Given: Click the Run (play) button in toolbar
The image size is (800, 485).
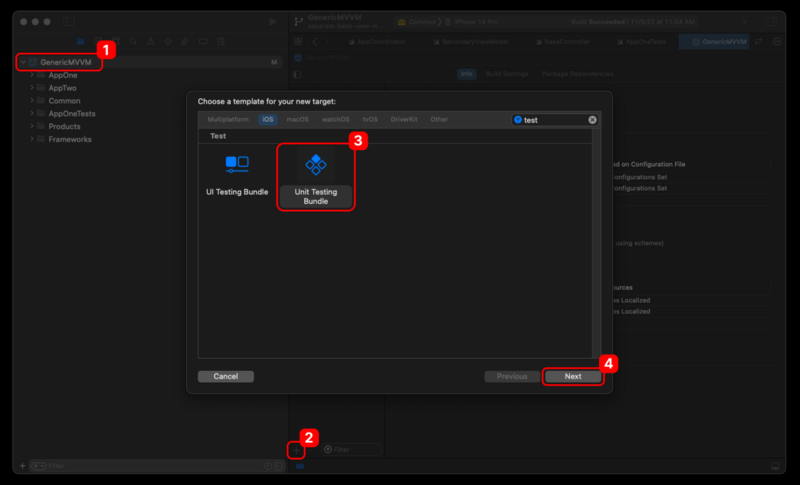Looking at the screenshot, I should coord(273,22).
